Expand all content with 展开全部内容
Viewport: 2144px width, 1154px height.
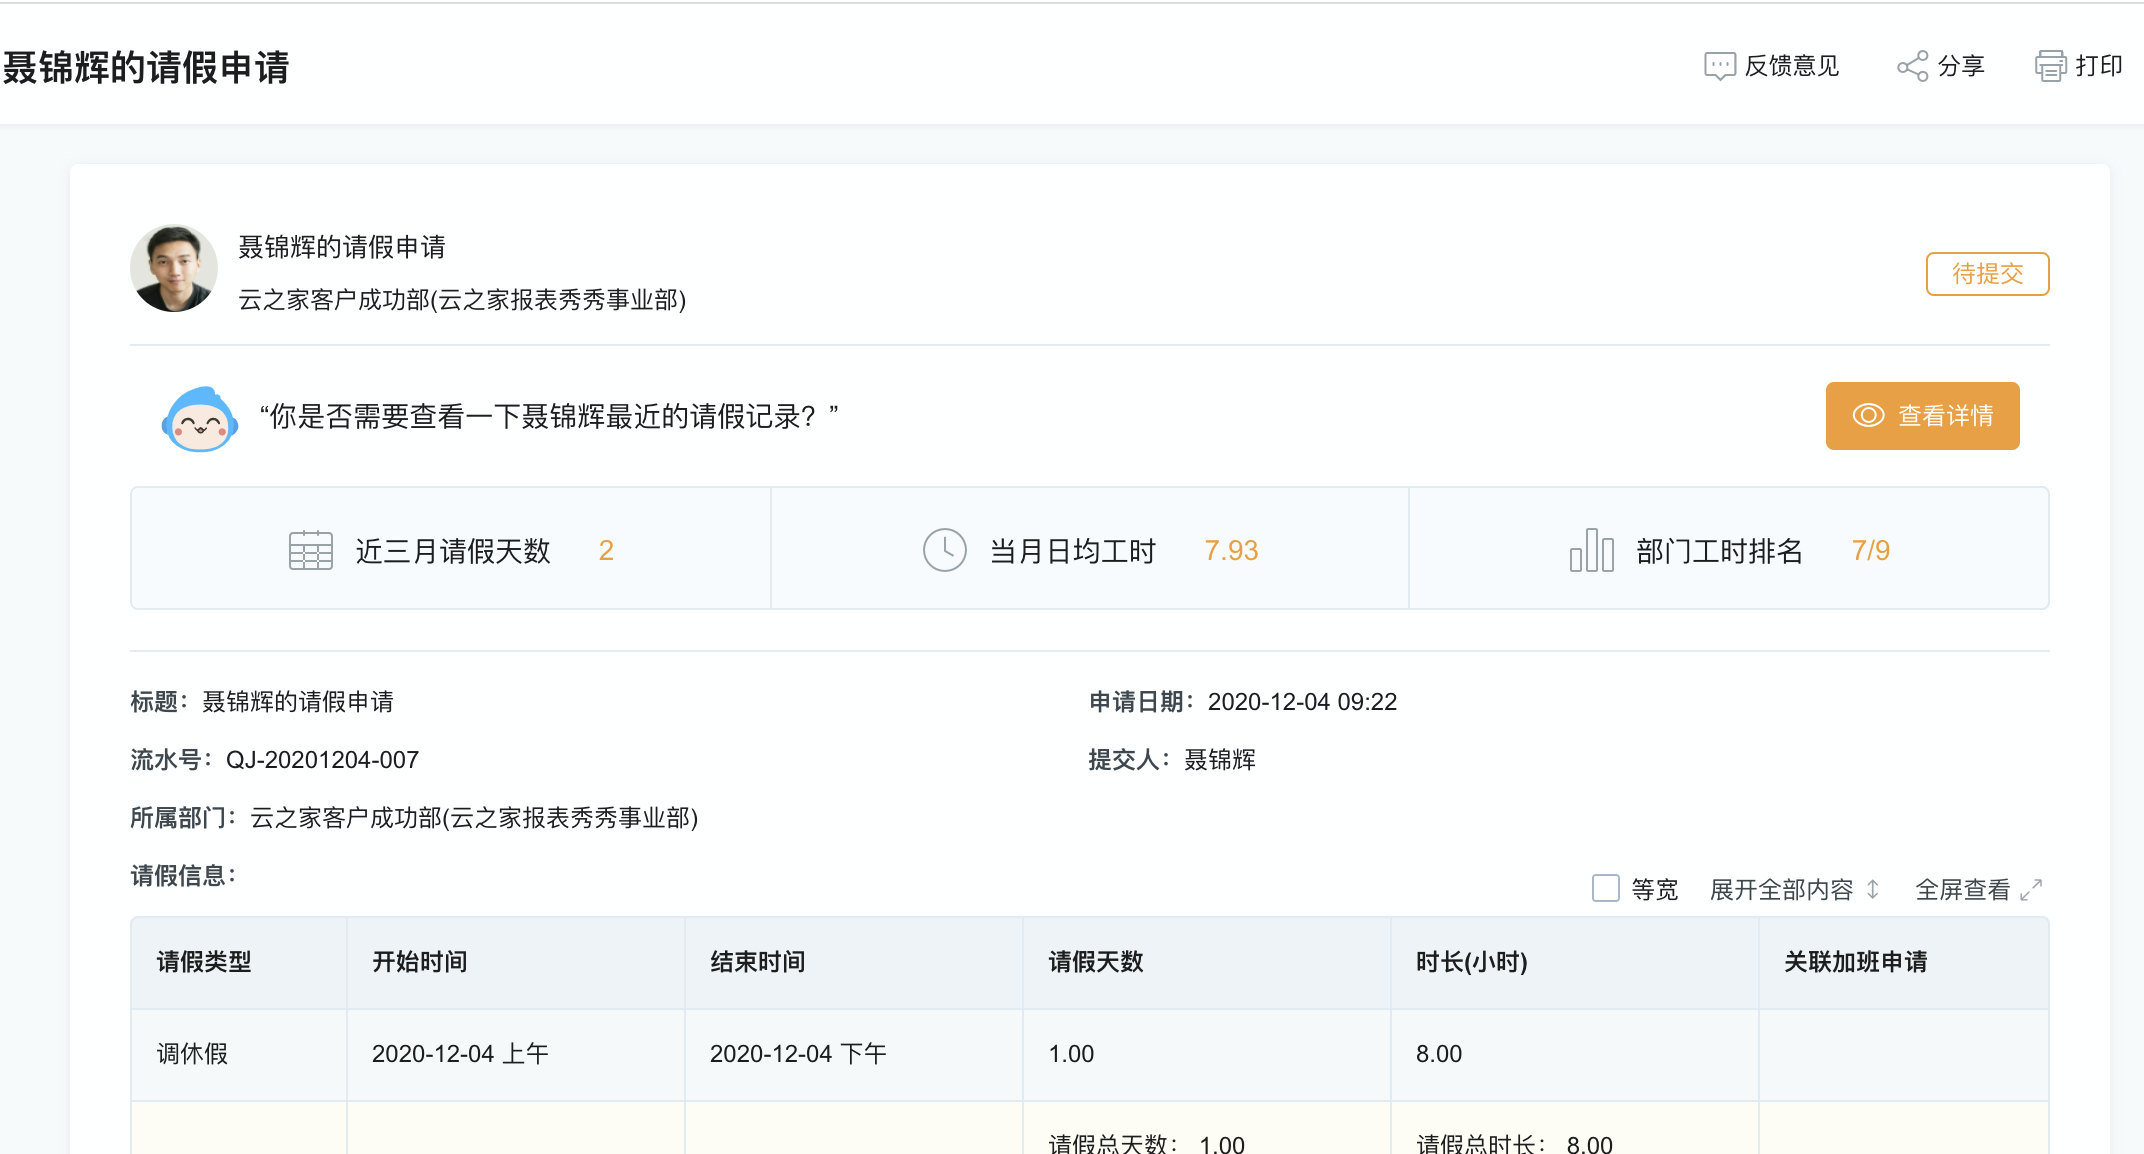(1781, 889)
